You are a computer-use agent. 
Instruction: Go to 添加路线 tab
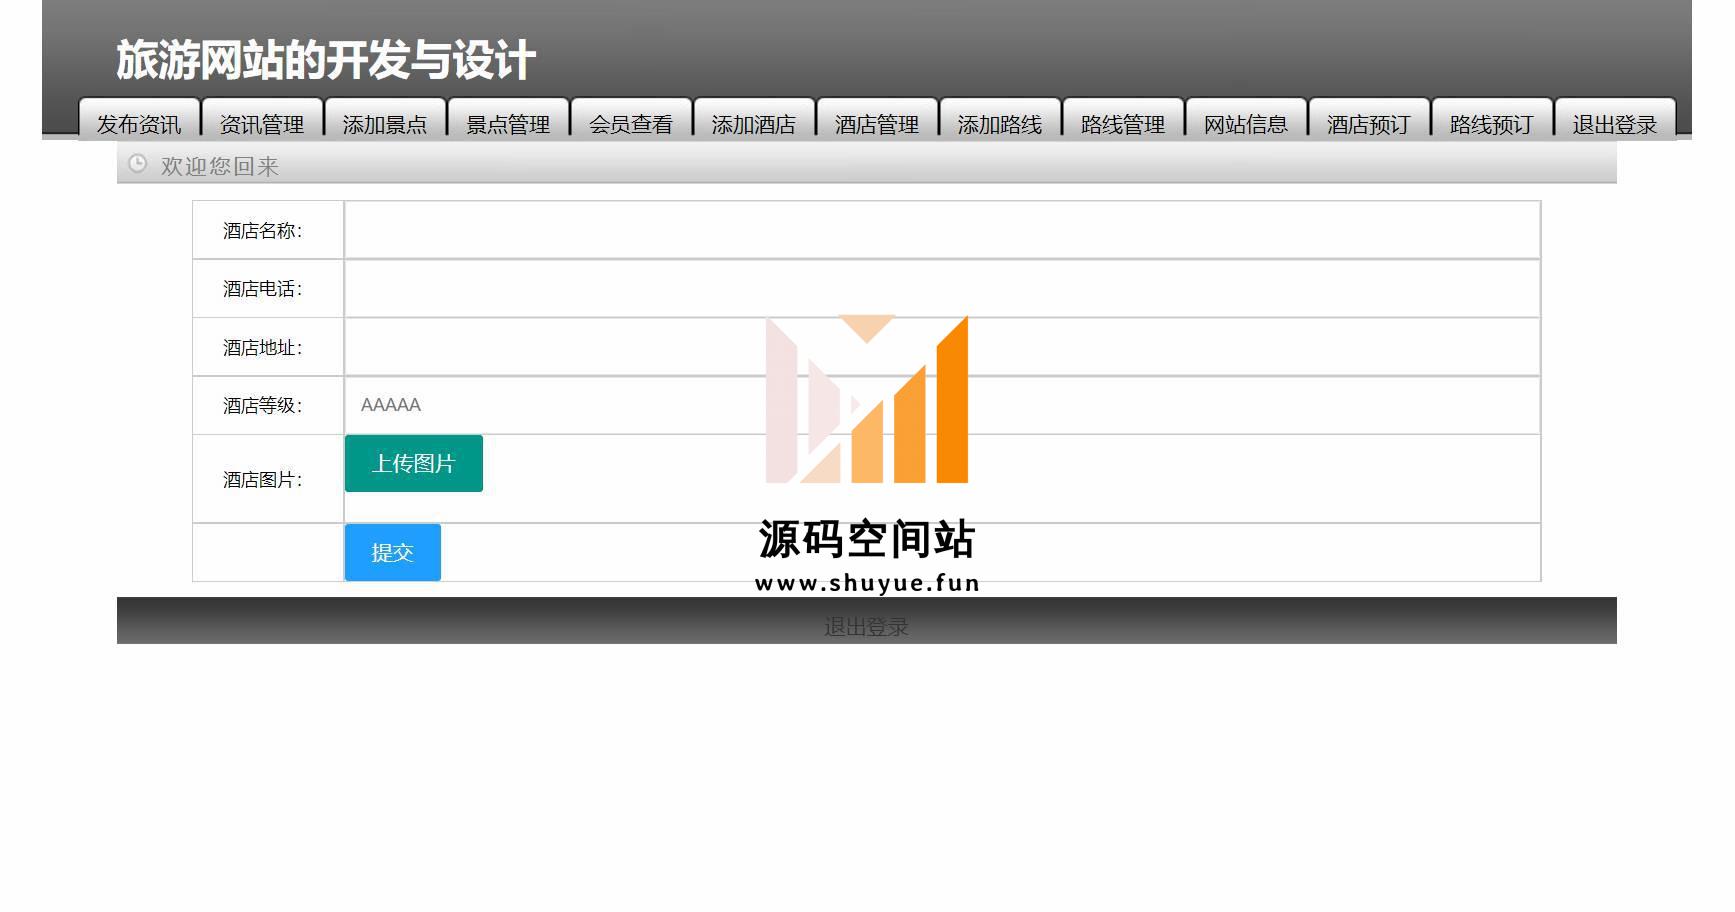pos(1001,120)
